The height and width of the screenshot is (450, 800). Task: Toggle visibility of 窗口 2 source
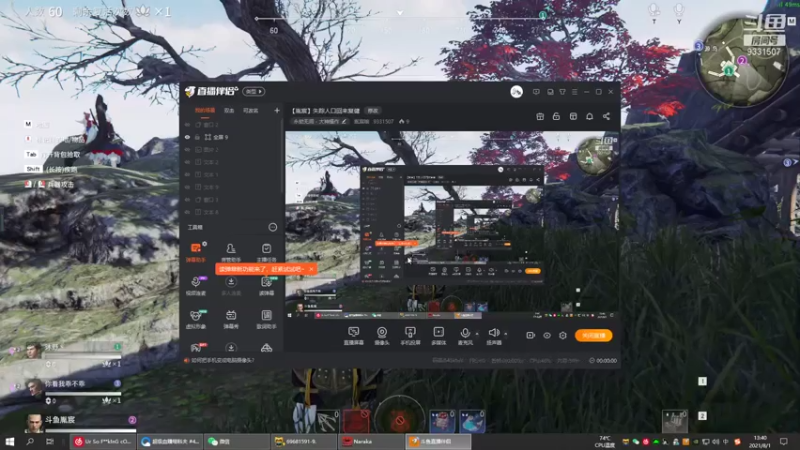[187, 124]
